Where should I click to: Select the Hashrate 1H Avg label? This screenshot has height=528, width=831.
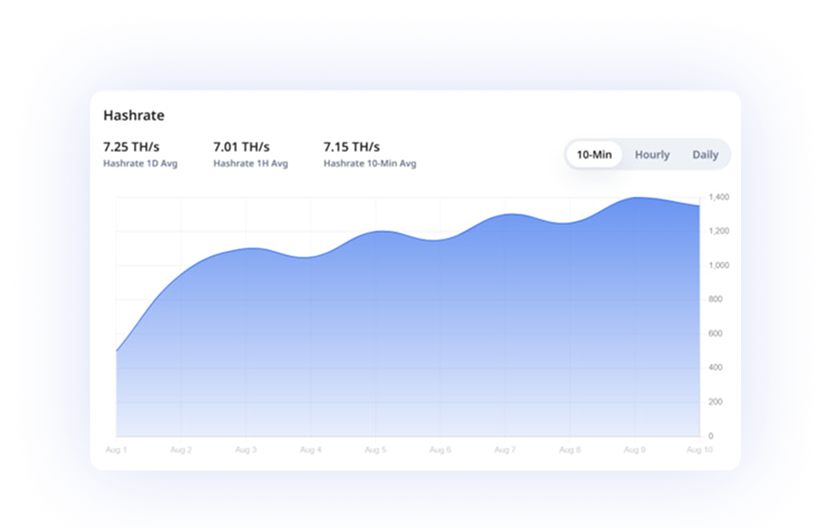click(250, 163)
